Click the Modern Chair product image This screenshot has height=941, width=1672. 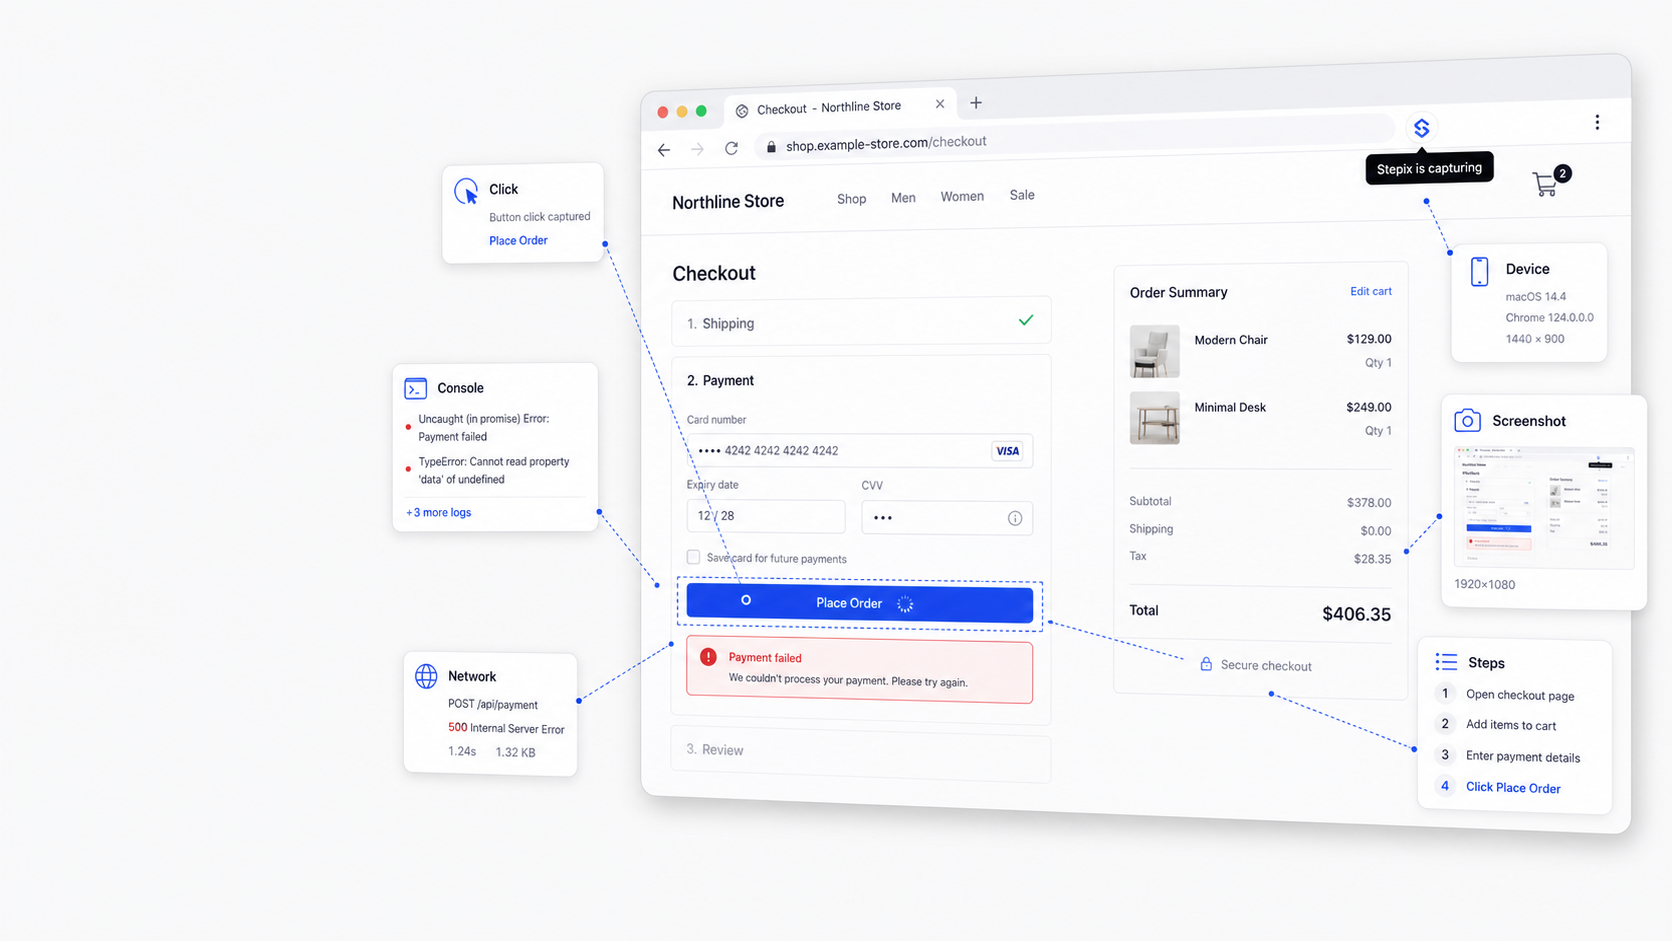(1154, 351)
